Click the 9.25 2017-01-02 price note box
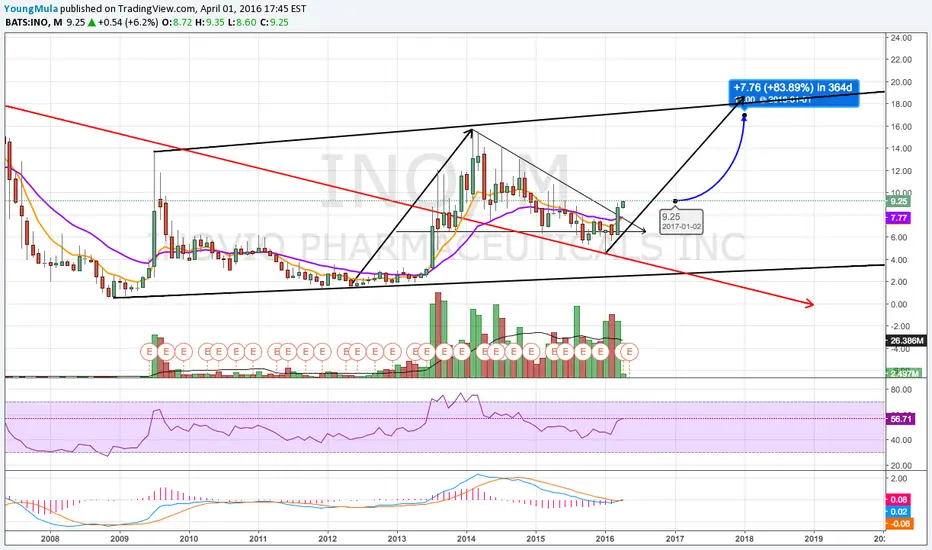 681,222
